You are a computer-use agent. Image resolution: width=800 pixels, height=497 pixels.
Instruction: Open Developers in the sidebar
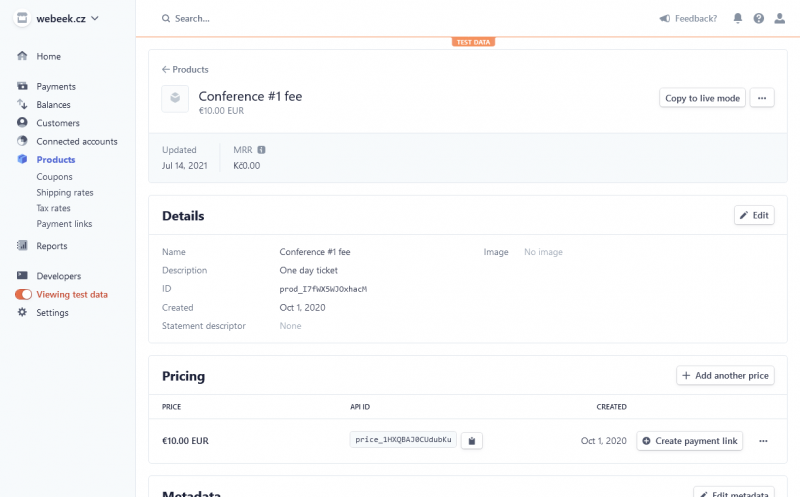59,276
